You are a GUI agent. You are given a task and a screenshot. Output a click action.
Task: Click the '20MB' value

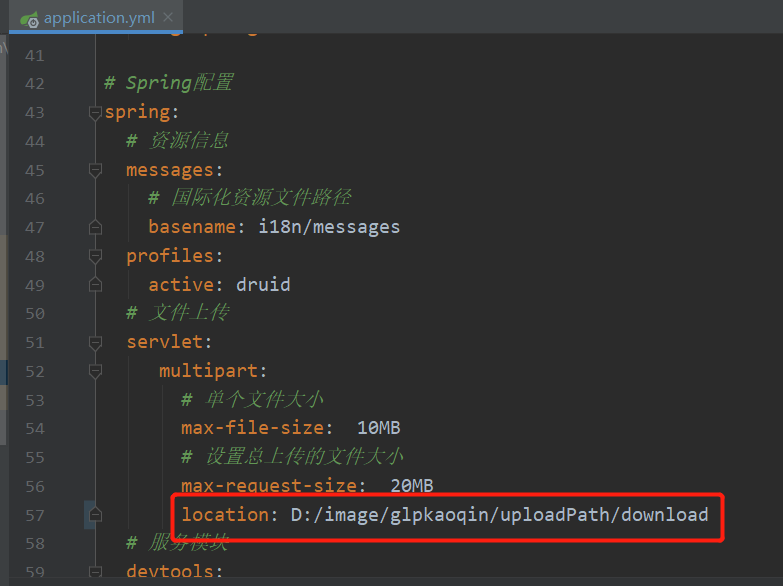tap(411, 485)
